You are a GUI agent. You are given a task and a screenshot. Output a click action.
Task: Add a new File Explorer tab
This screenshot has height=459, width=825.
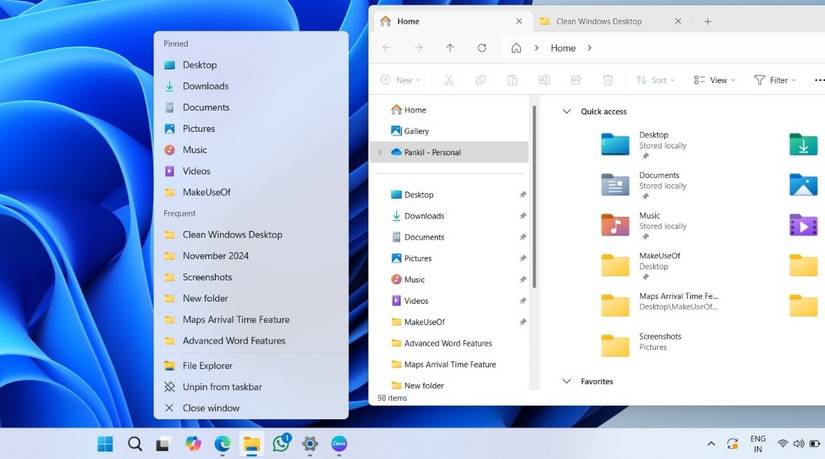point(708,21)
